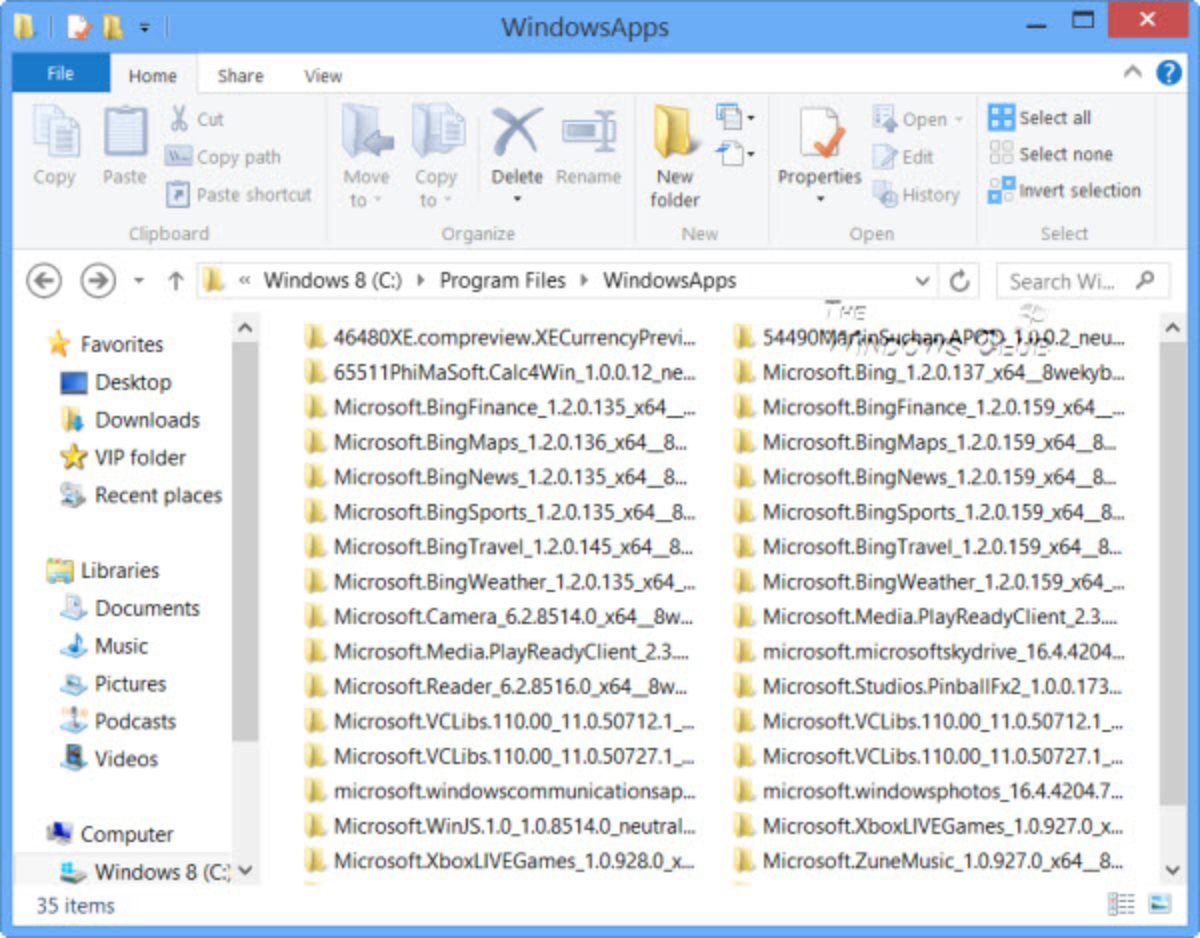Screen dimensions: 1200x938
Task: Select Music library
Action: [104, 646]
